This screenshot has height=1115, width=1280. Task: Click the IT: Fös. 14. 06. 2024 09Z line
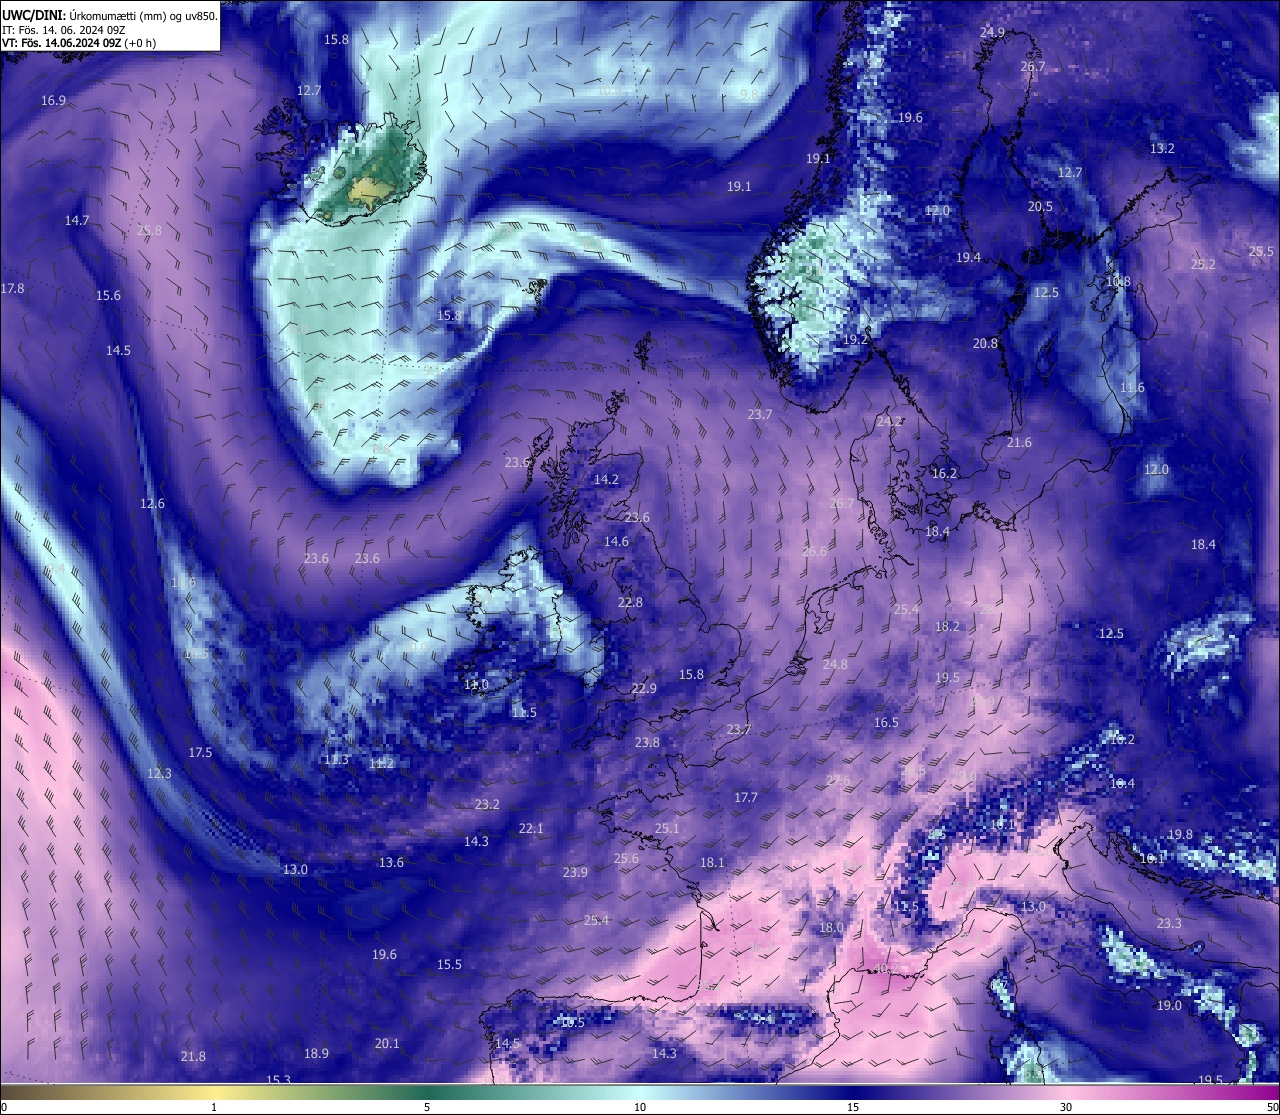(x=64, y=29)
